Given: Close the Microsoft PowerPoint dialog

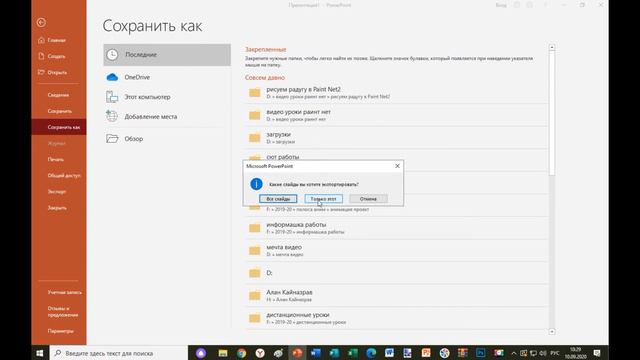Looking at the screenshot, I should pos(398,166).
